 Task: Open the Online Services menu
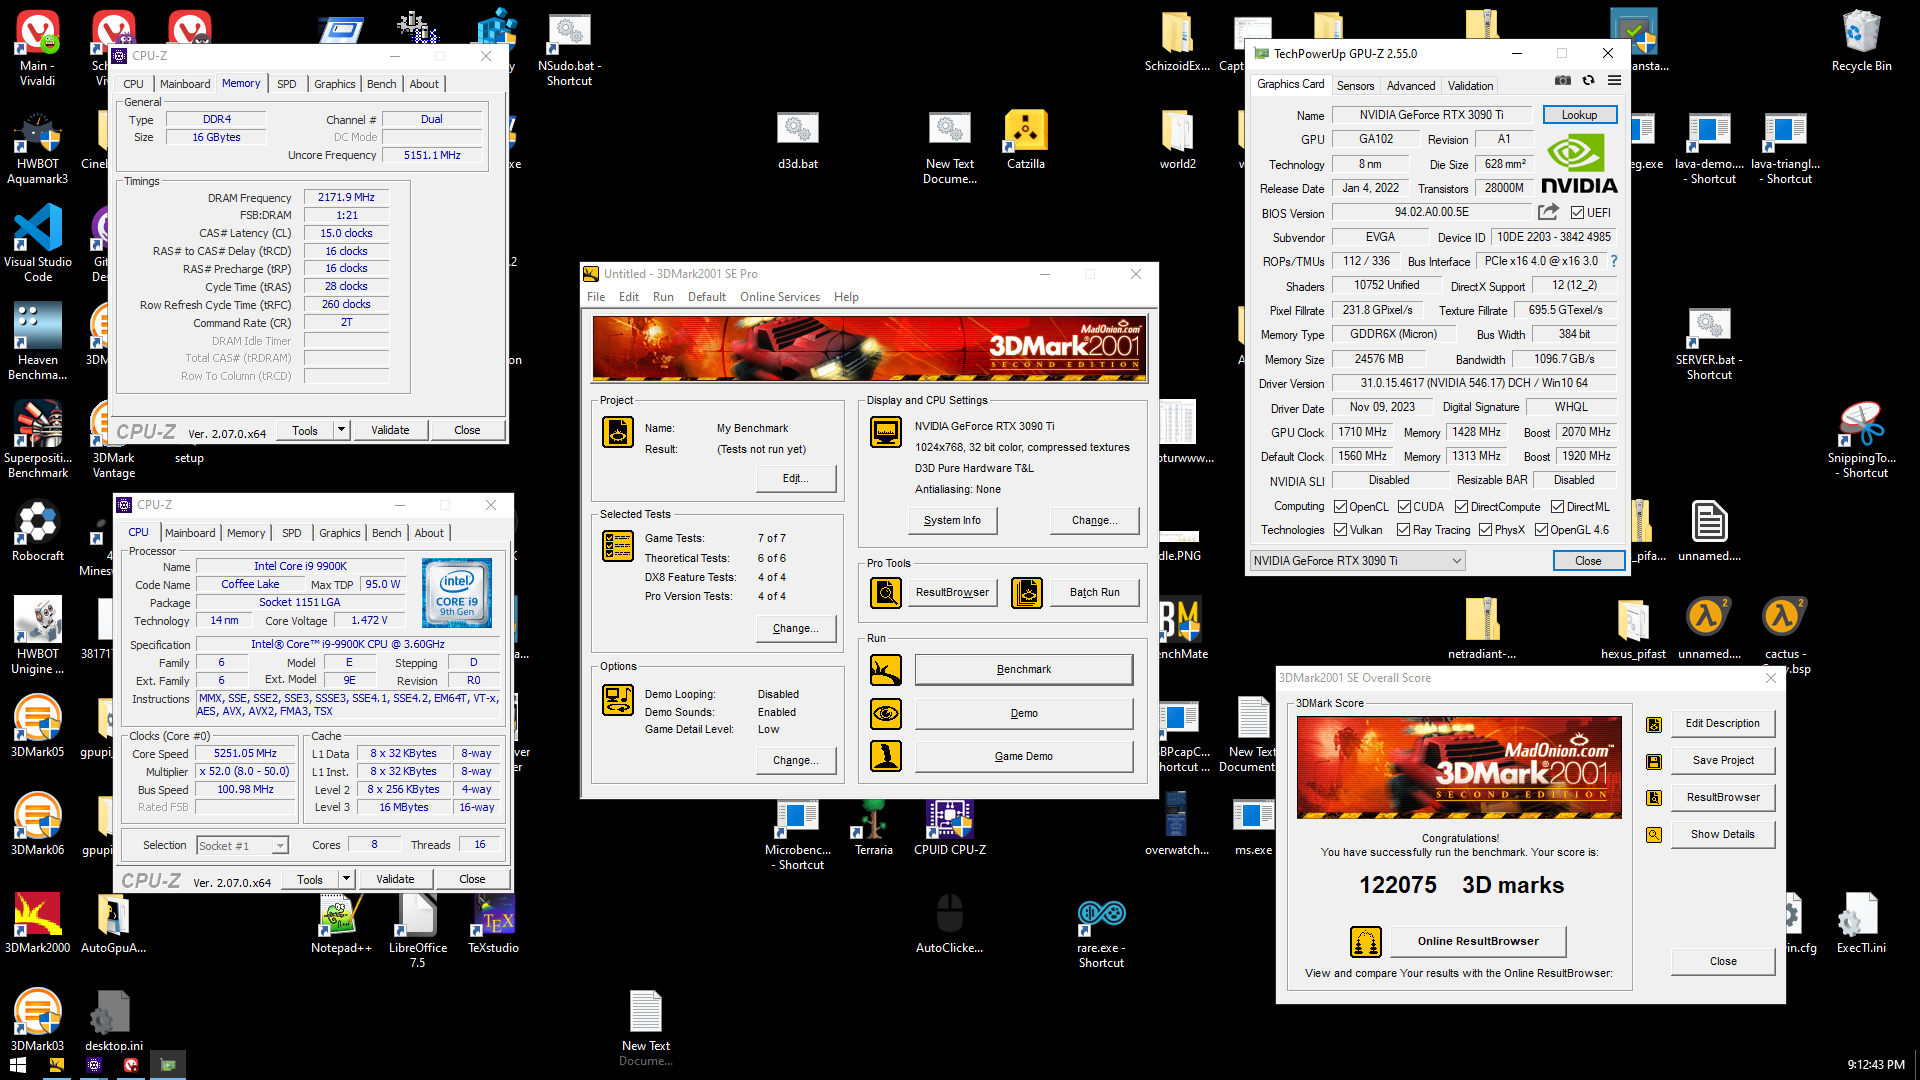click(780, 297)
